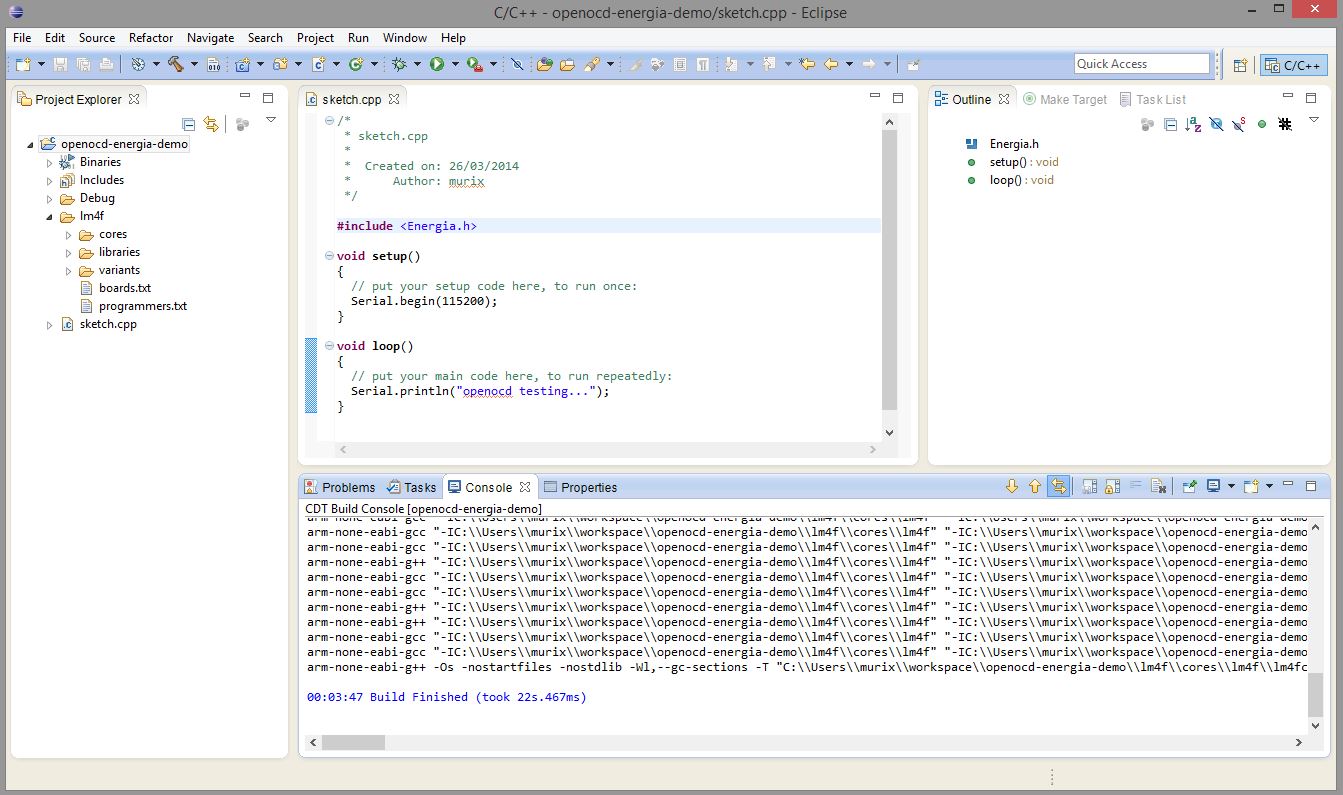Open the Refactor menu
This screenshot has width=1343, height=795.
[151, 37]
